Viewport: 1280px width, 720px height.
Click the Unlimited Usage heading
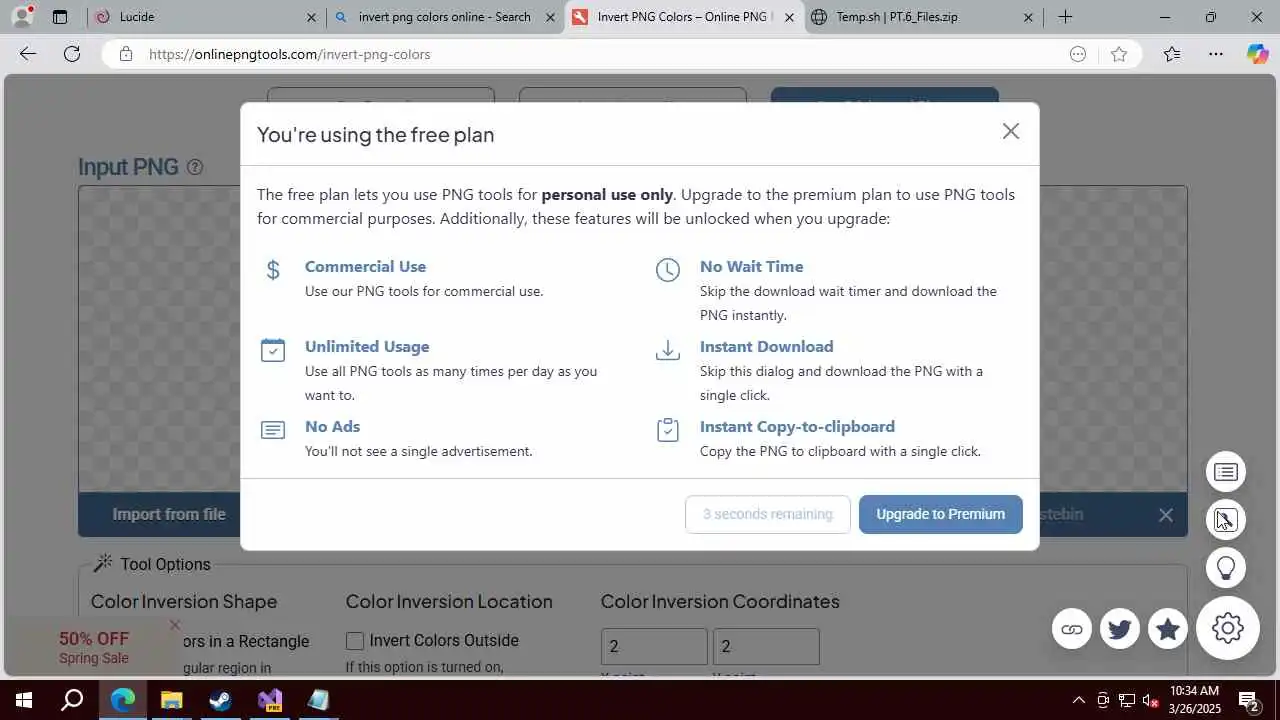[367, 346]
